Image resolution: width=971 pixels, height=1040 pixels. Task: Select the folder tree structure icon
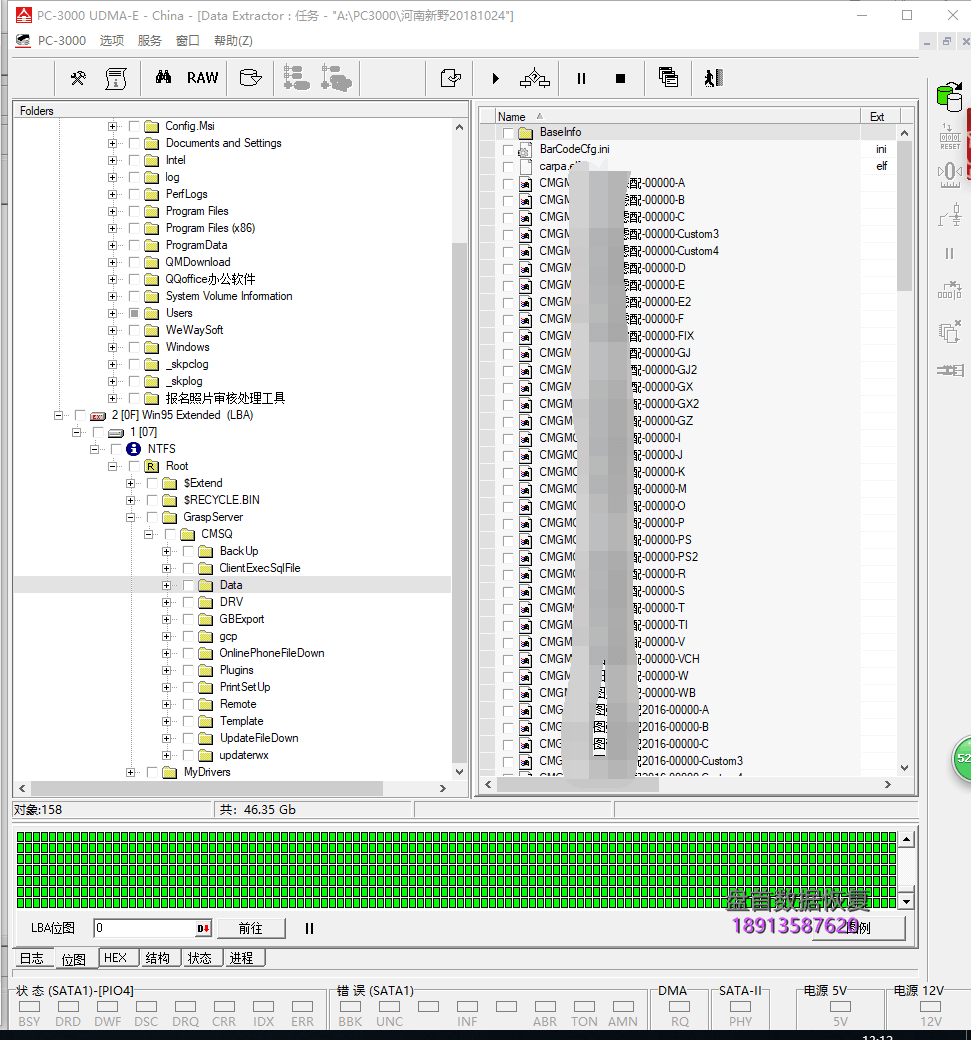296,78
